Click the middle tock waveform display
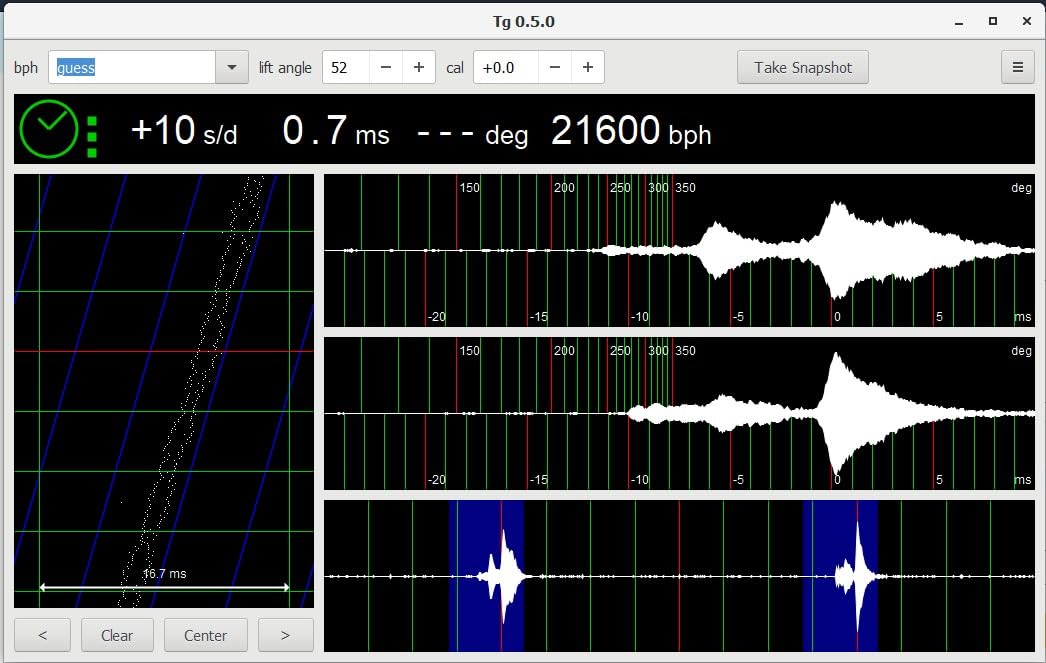 [679, 413]
